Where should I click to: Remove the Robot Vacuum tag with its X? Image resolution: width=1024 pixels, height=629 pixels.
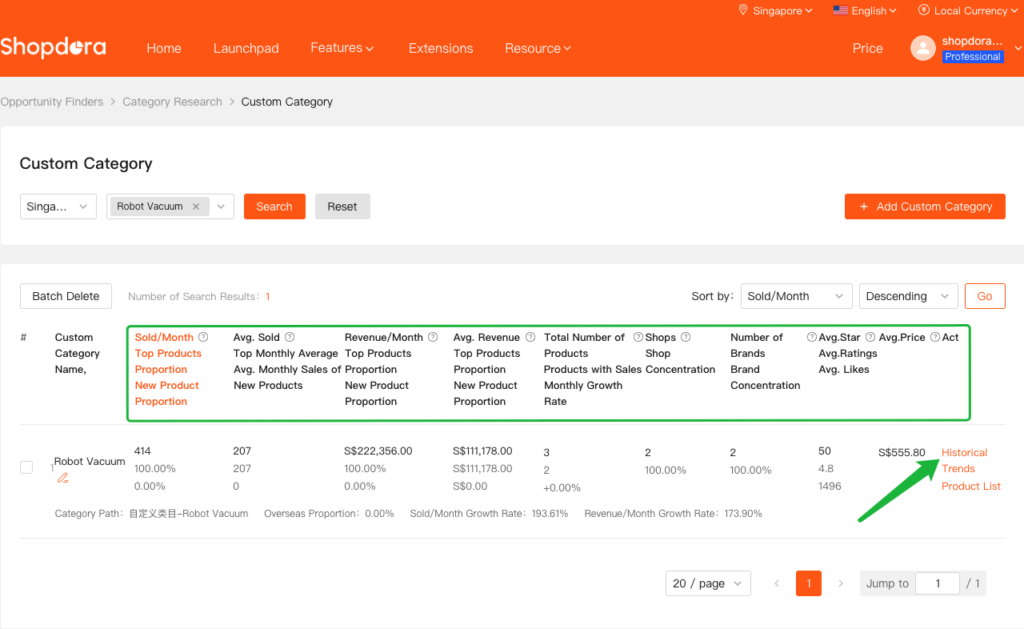pyautogui.click(x=196, y=207)
